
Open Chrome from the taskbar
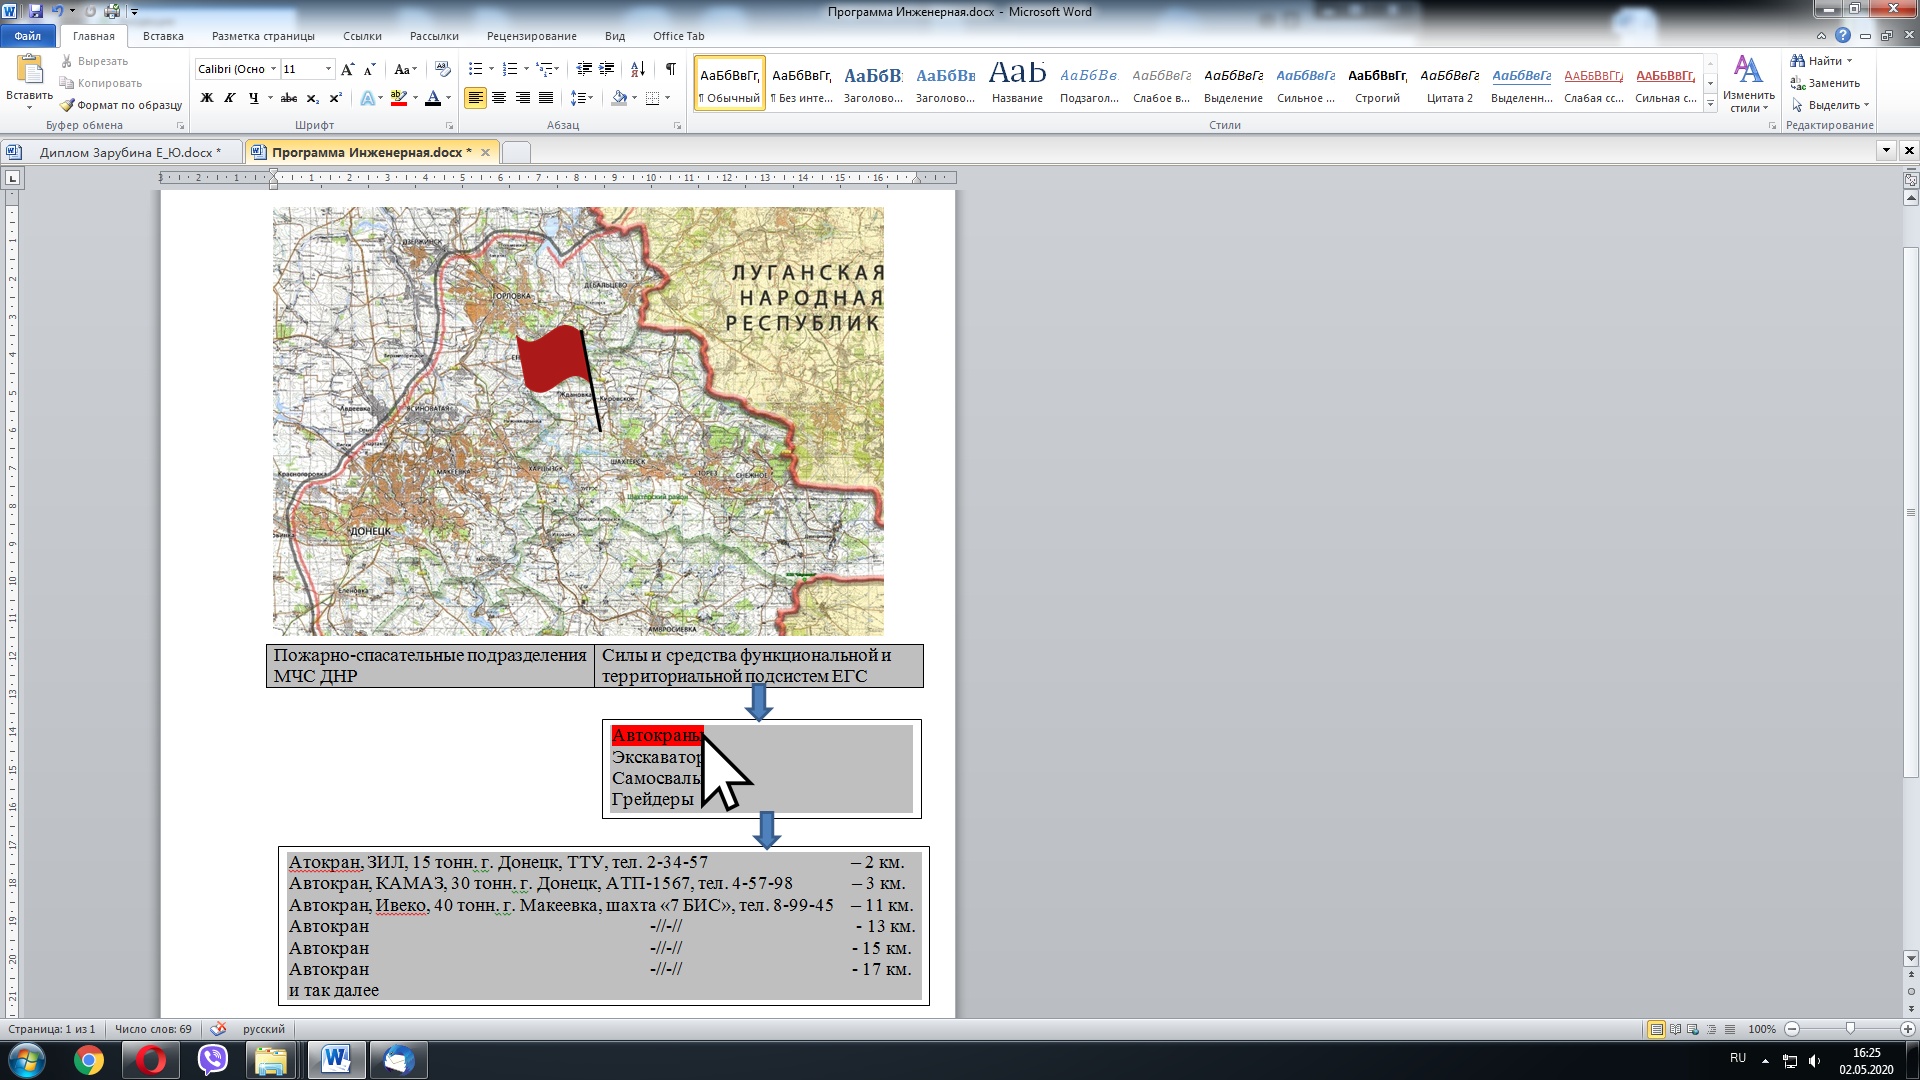[x=88, y=1060]
